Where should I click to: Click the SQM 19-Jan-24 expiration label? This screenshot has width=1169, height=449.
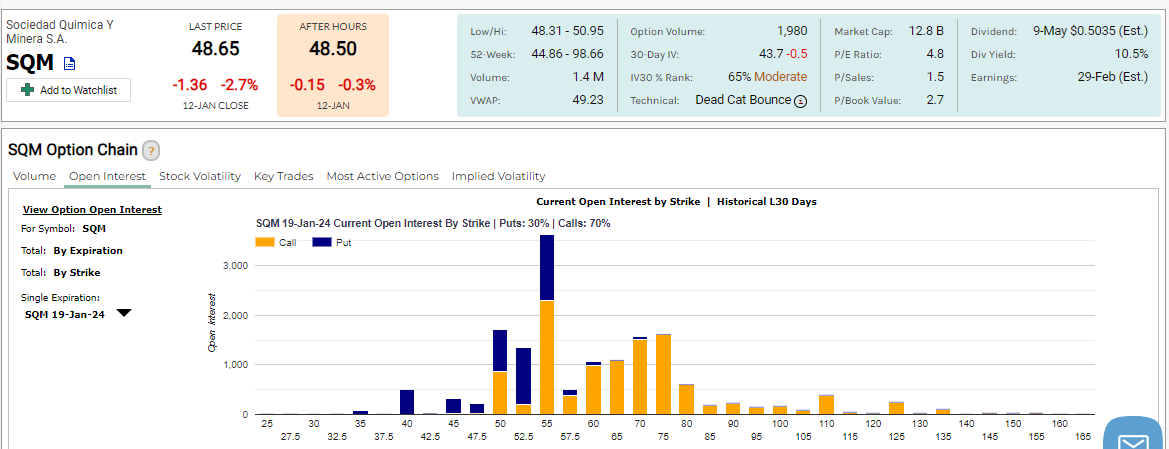(65, 315)
